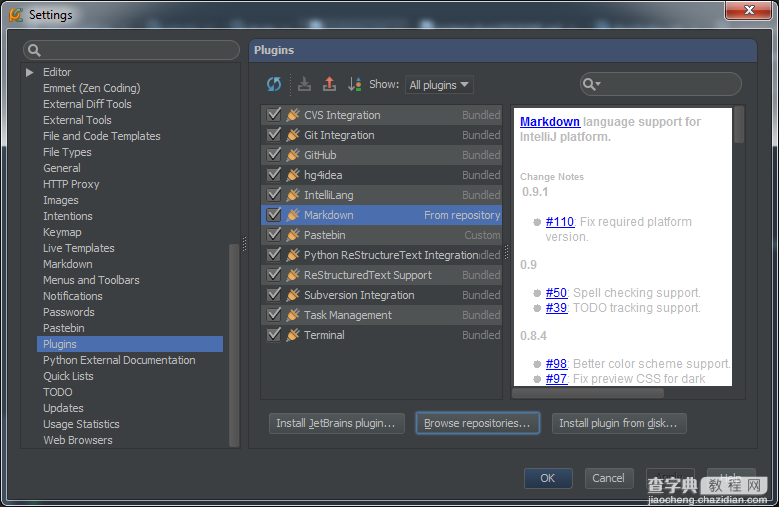Open Python External Documentation settings
This screenshot has height=507, width=779.
pos(119,360)
